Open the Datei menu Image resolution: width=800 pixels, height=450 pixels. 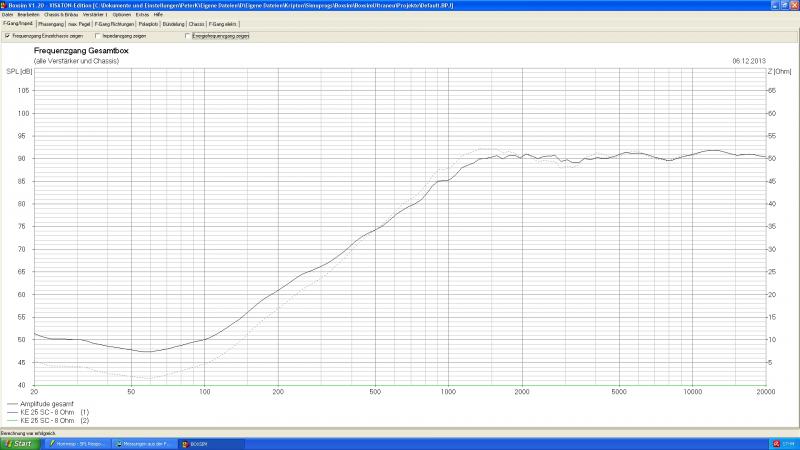coord(7,15)
